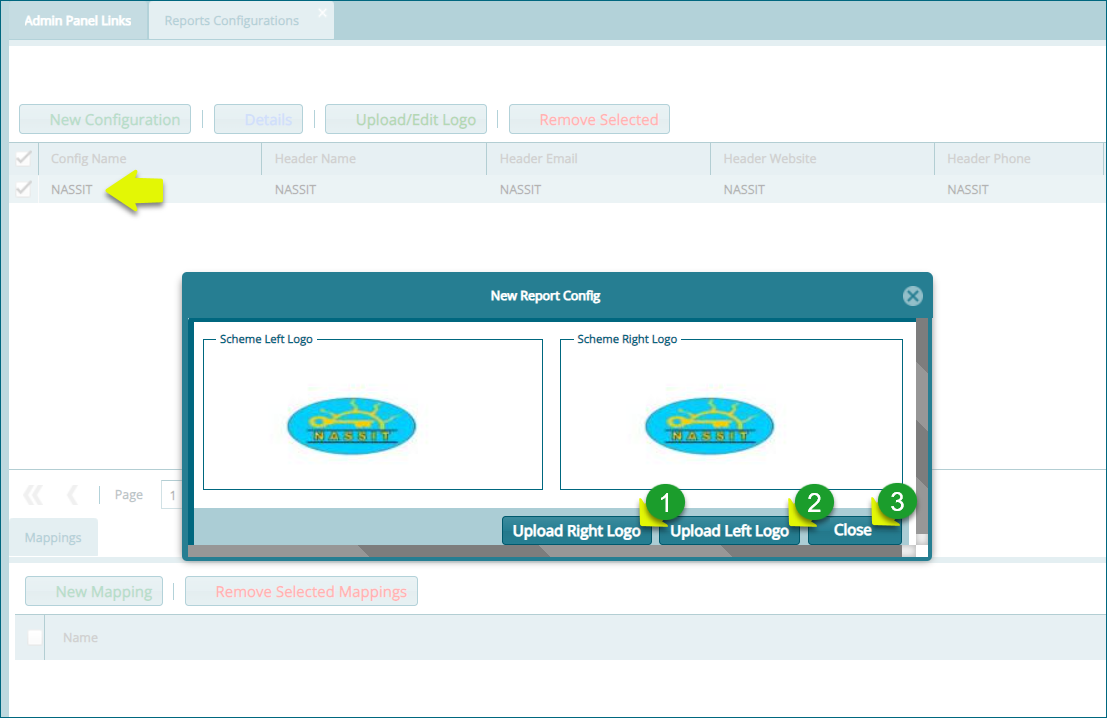Viewport: 1107px width, 718px height.
Task: Close the dialog using the Close button
Action: click(x=853, y=530)
